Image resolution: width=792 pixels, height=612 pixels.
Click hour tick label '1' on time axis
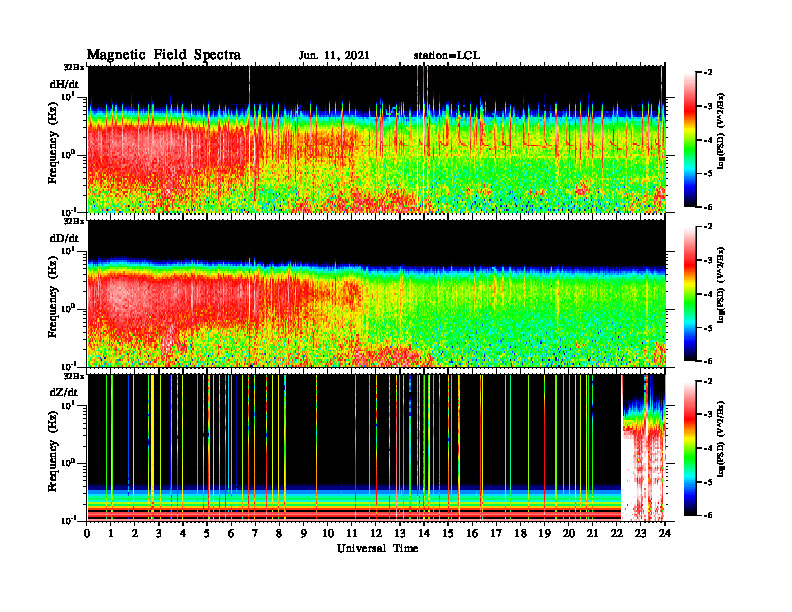point(111,533)
